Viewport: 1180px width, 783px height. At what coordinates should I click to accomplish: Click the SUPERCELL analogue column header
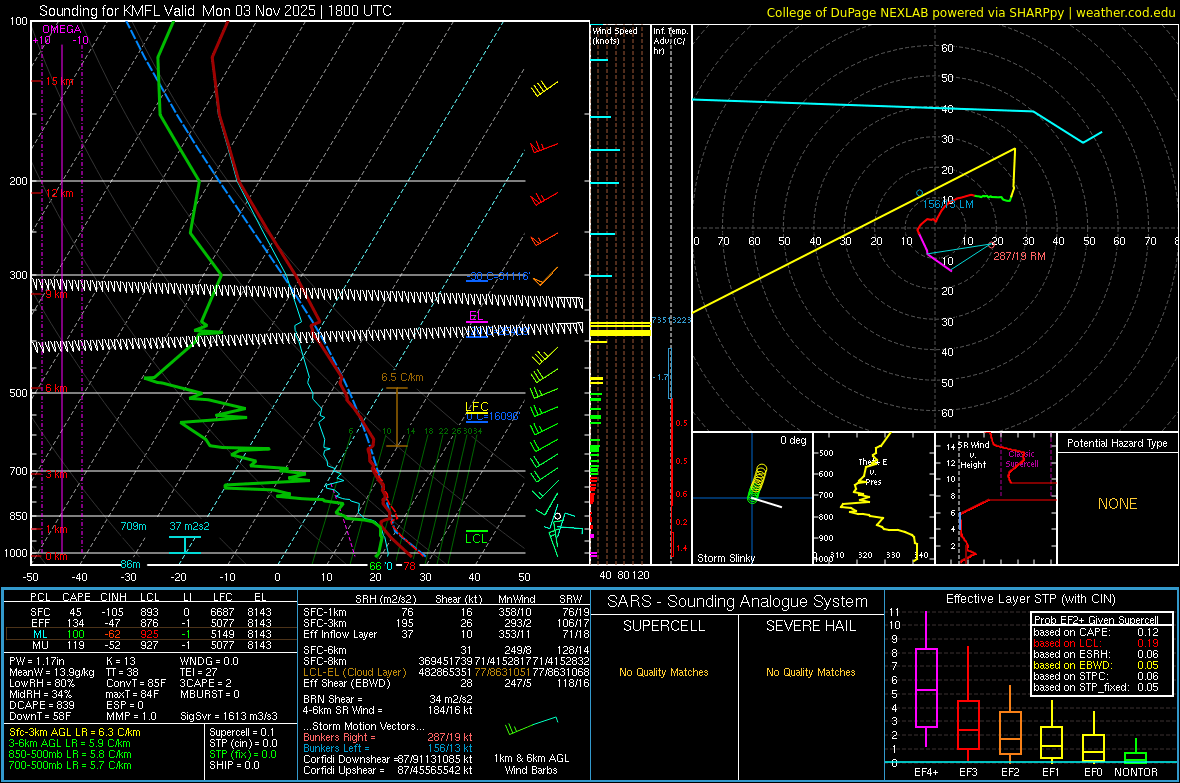(664, 626)
